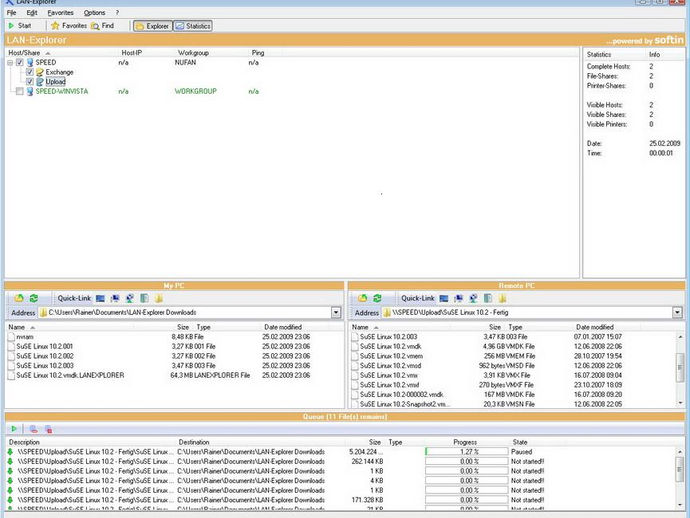
Task: Uncheck the Exchange share checkbox
Action: [29, 72]
